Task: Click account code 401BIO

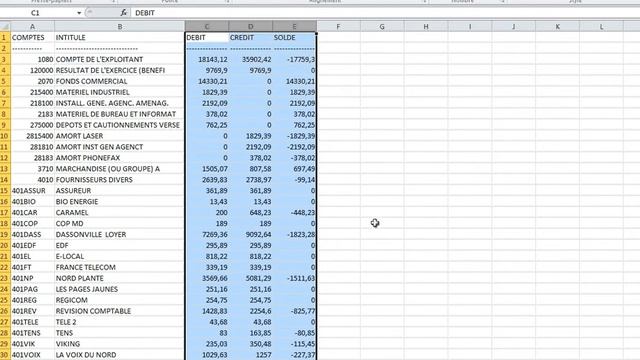Action: pyautogui.click(x=32, y=202)
